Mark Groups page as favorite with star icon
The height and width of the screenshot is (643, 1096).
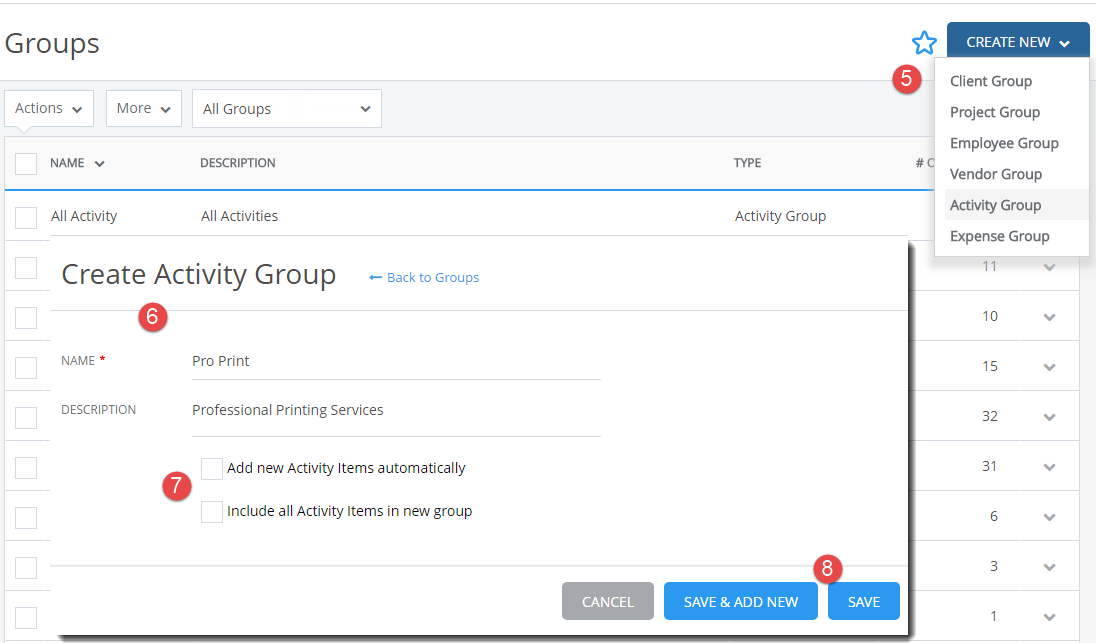(x=924, y=43)
